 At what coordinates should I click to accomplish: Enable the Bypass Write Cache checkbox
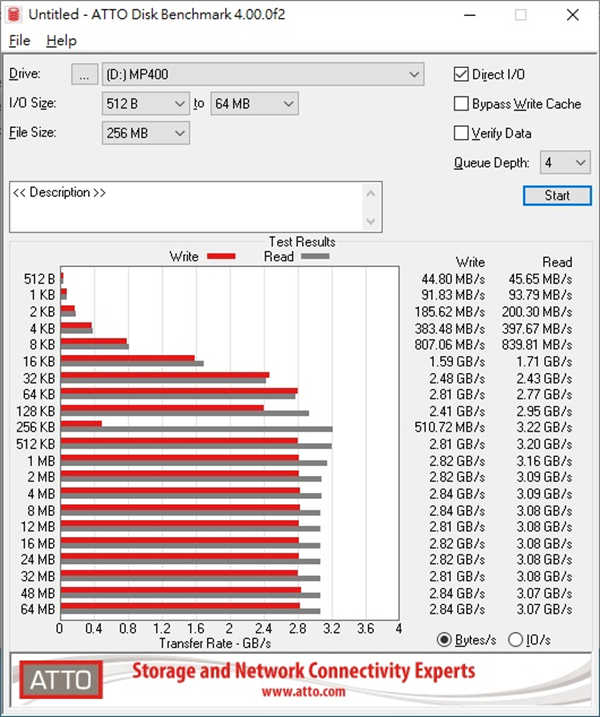click(461, 103)
